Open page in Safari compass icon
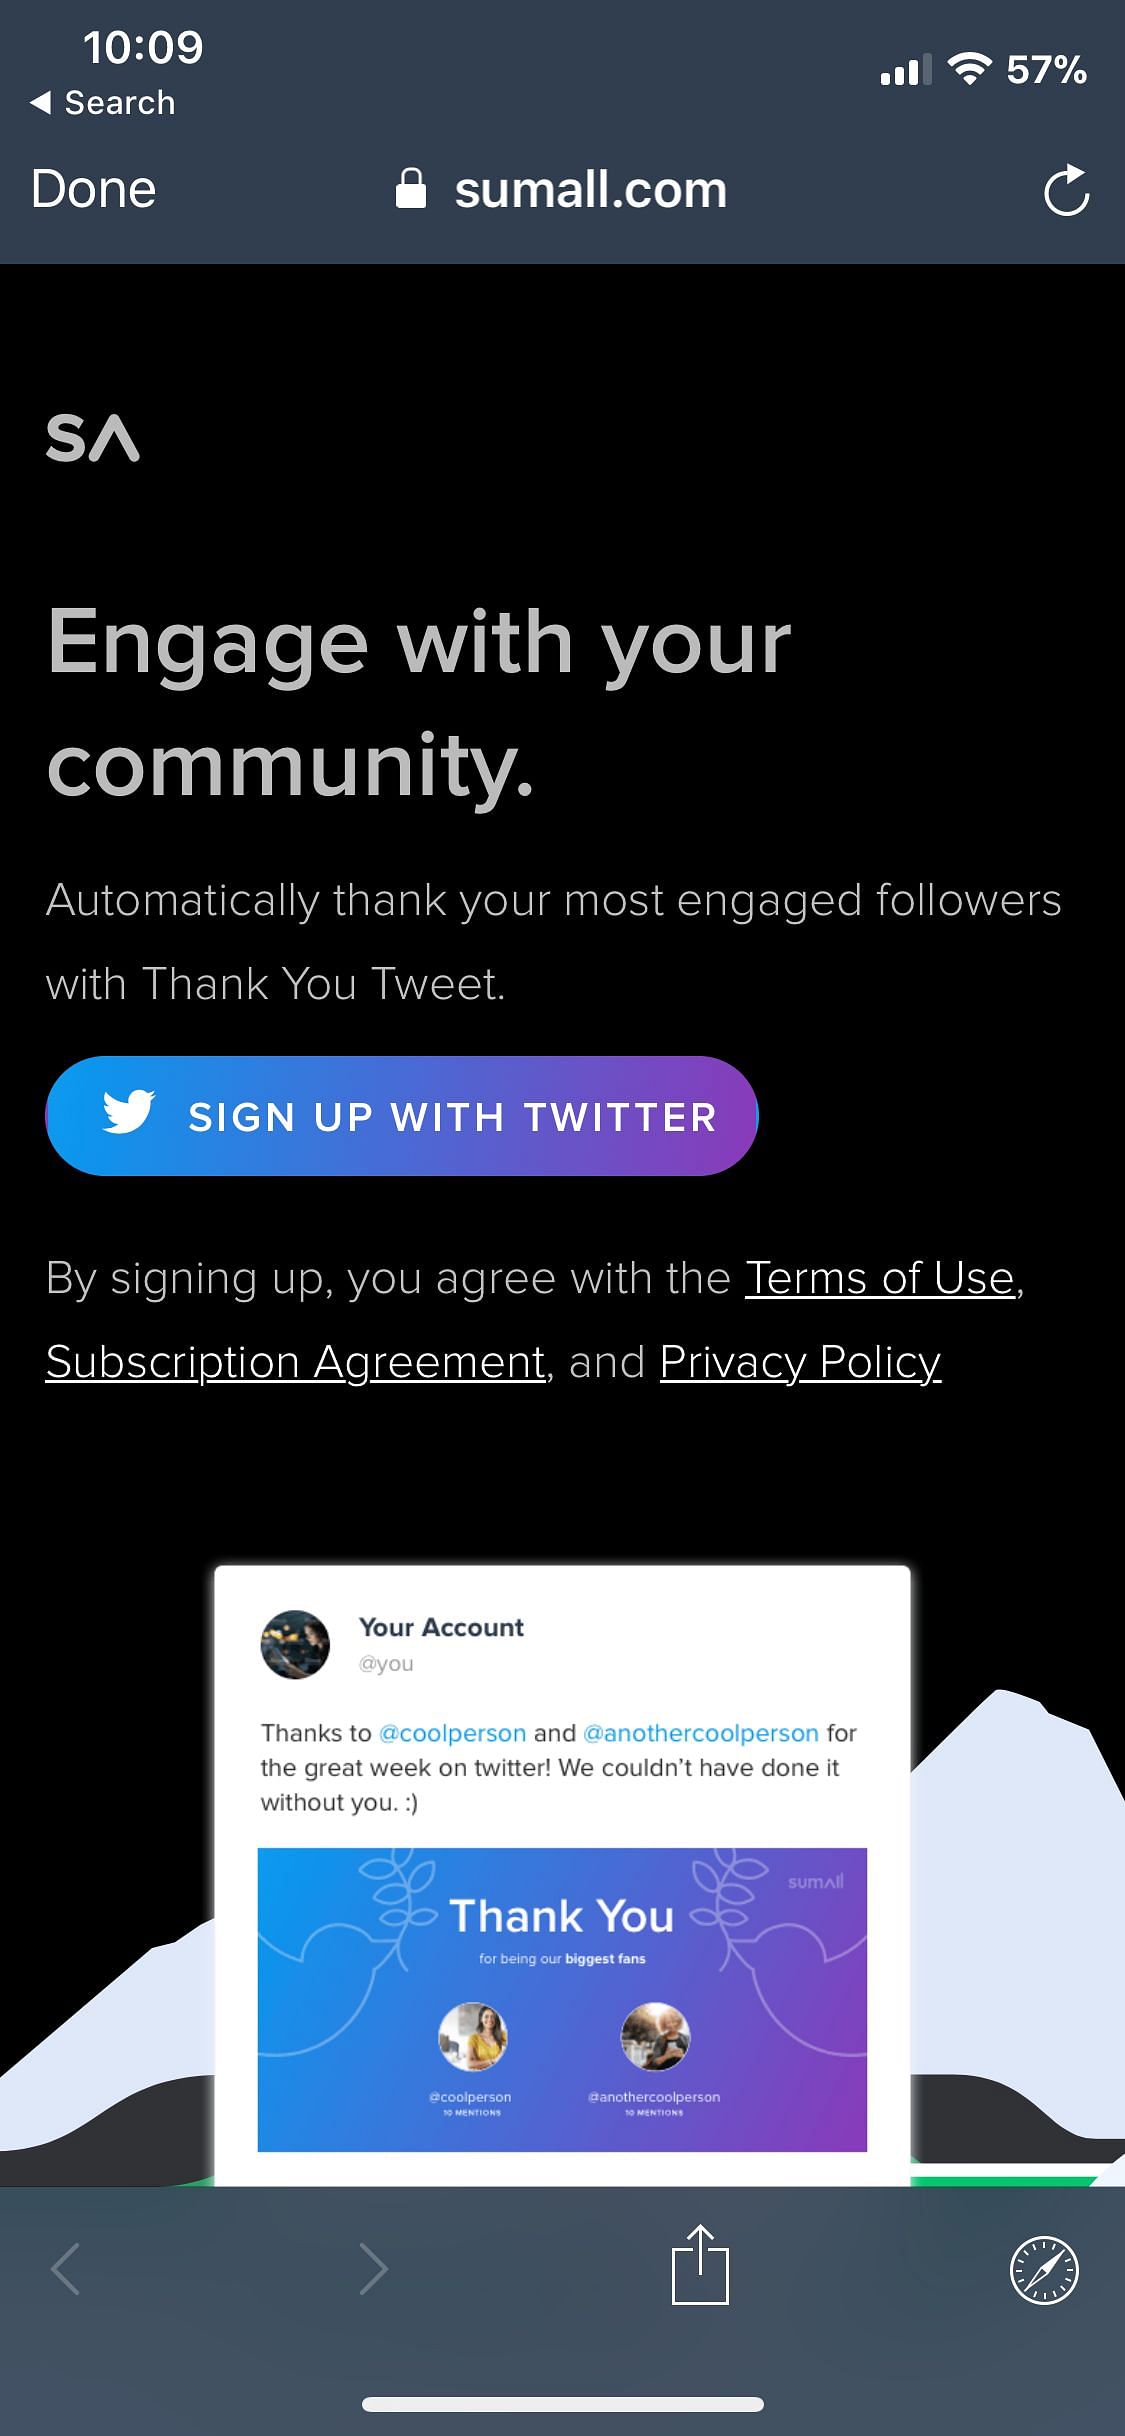The image size is (1125, 2436). [x=1044, y=2270]
